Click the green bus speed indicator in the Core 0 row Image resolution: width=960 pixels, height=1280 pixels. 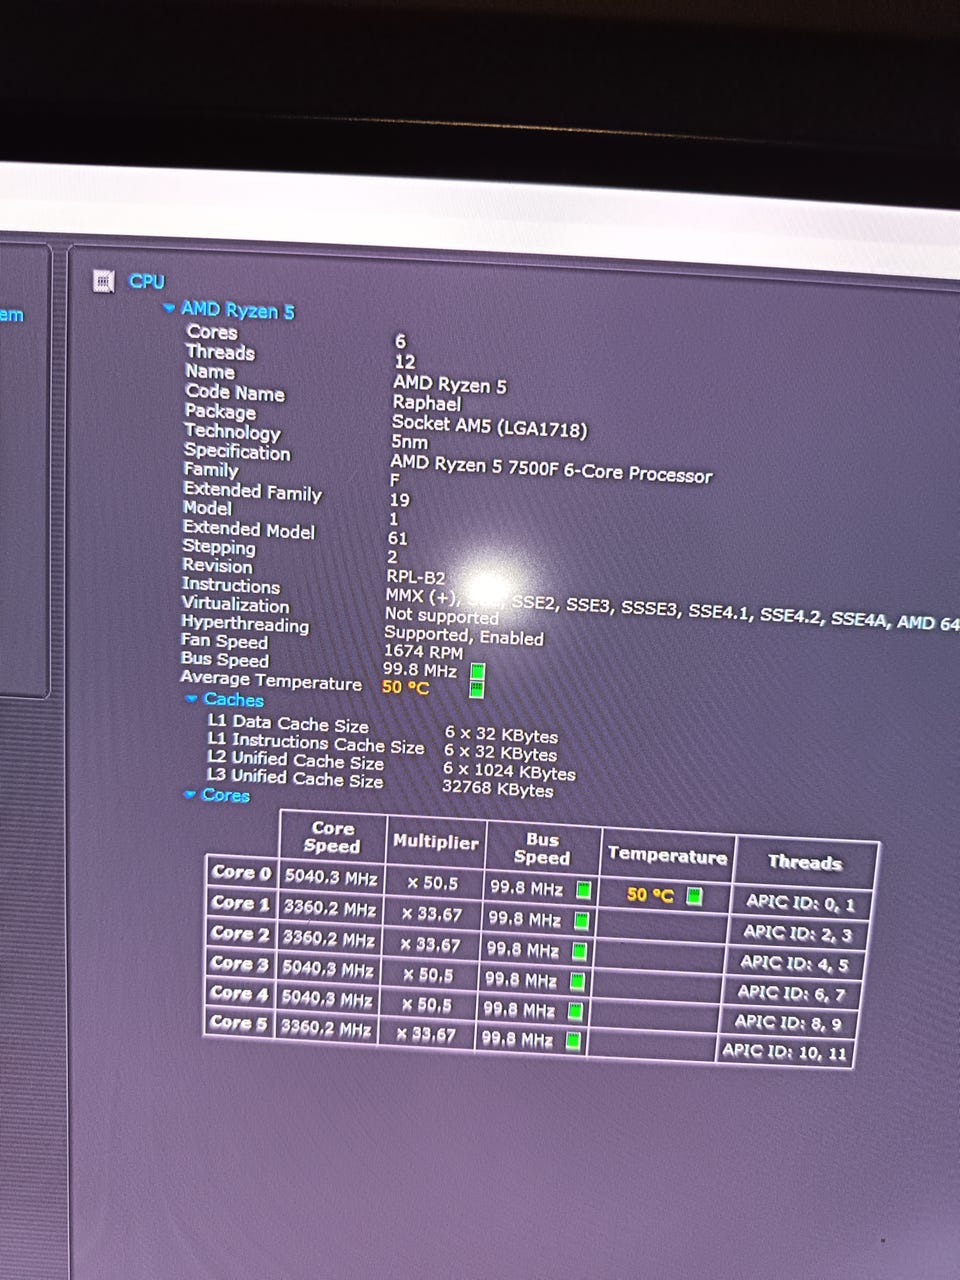583,889
